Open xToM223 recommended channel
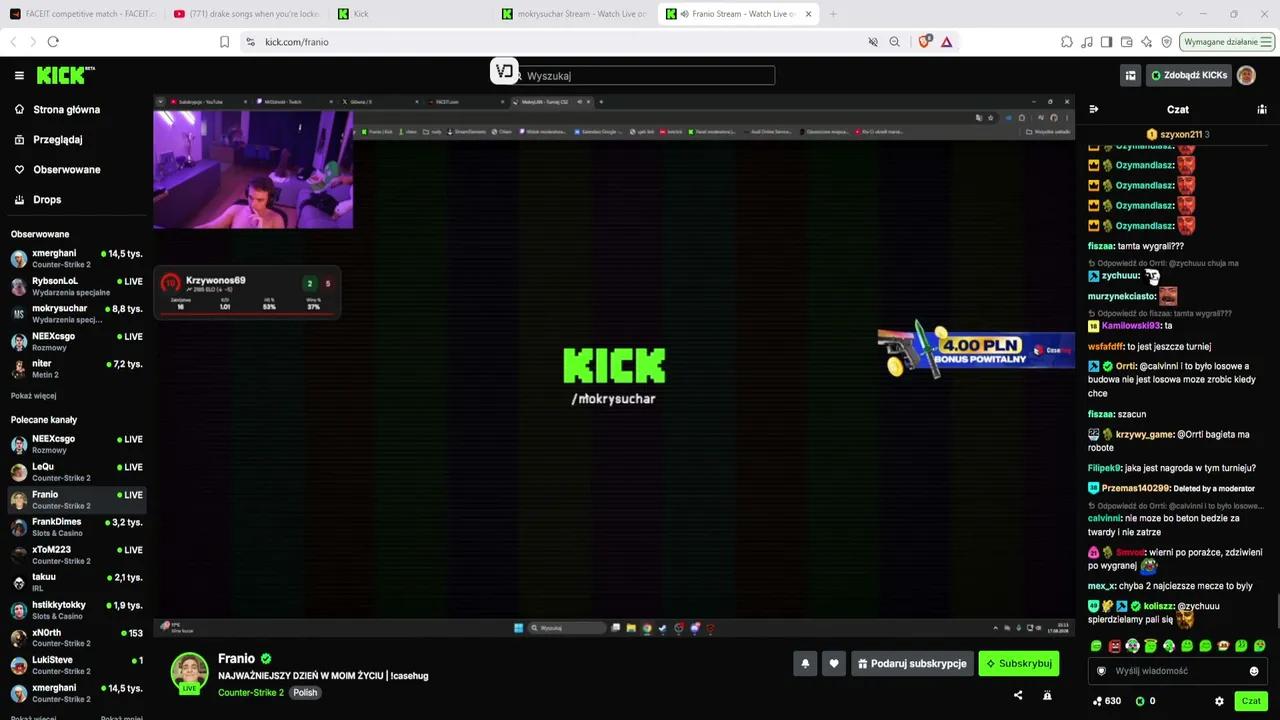1280x720 pixels. coord(76,555)
